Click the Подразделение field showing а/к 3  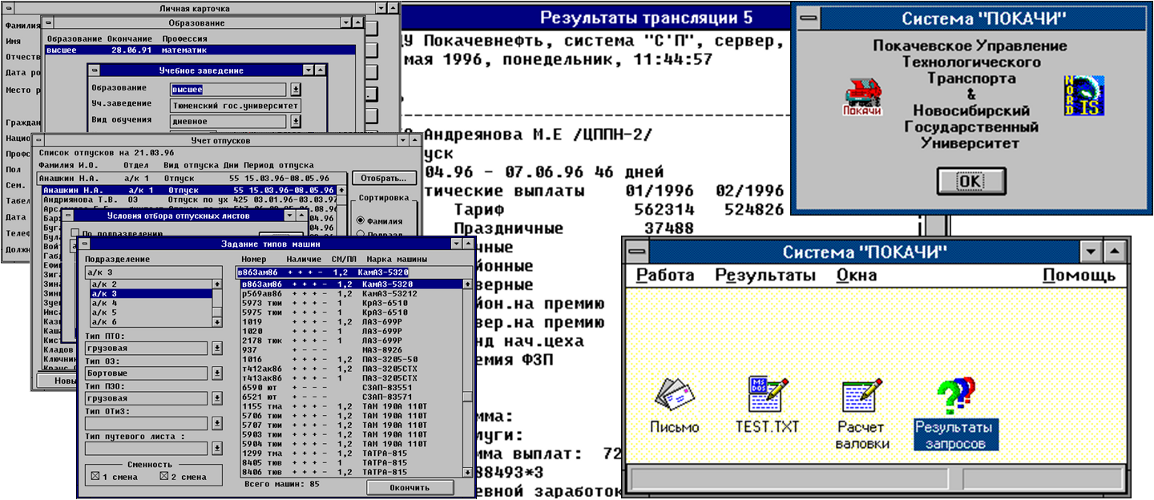click(x=153, y=272)
